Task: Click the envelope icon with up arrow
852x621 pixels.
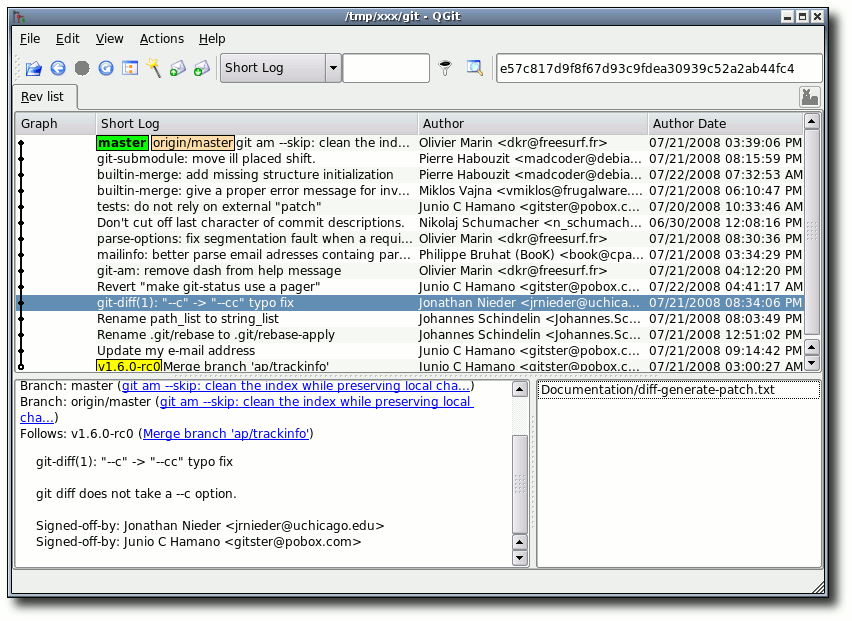Action: point(178,68)
